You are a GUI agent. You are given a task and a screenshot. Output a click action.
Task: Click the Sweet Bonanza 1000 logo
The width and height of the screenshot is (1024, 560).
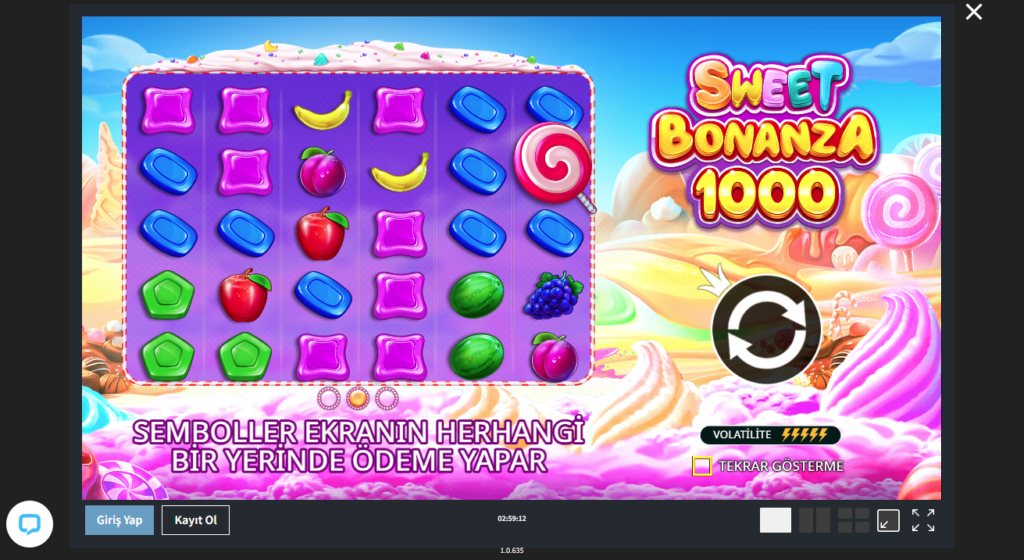763,138
